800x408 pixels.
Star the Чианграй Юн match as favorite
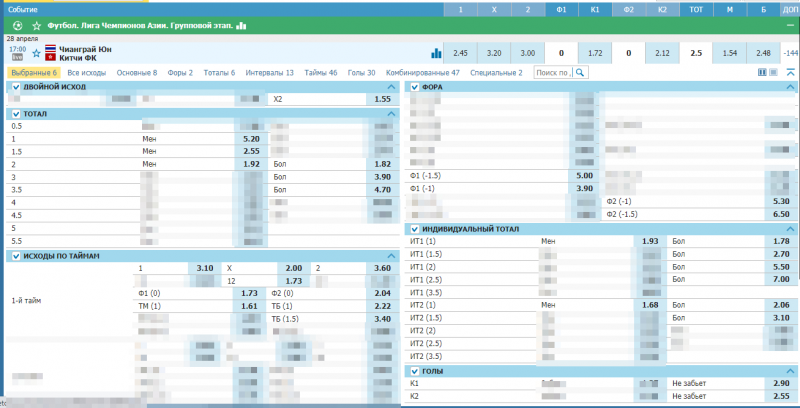[x=37, y=53]
